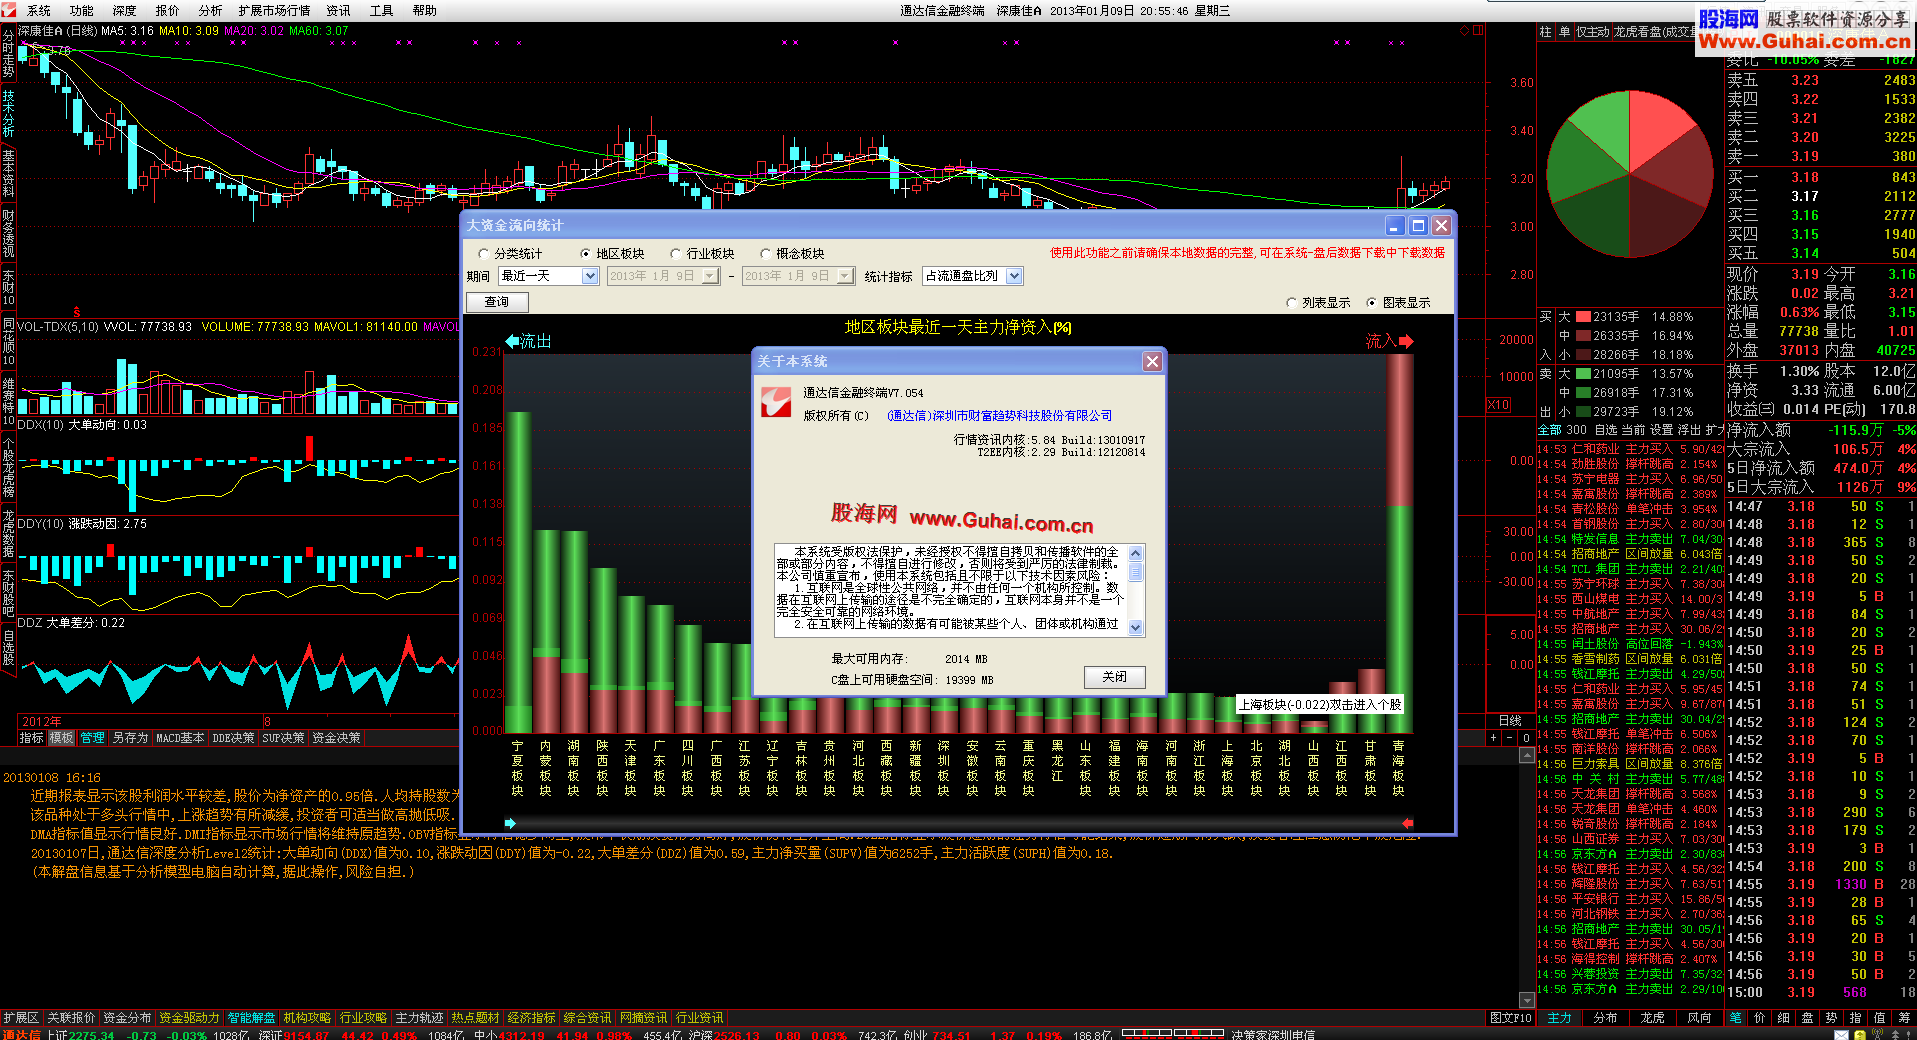
Task: Click the small square icon above price axis
Action: [x=1479, y=31]
